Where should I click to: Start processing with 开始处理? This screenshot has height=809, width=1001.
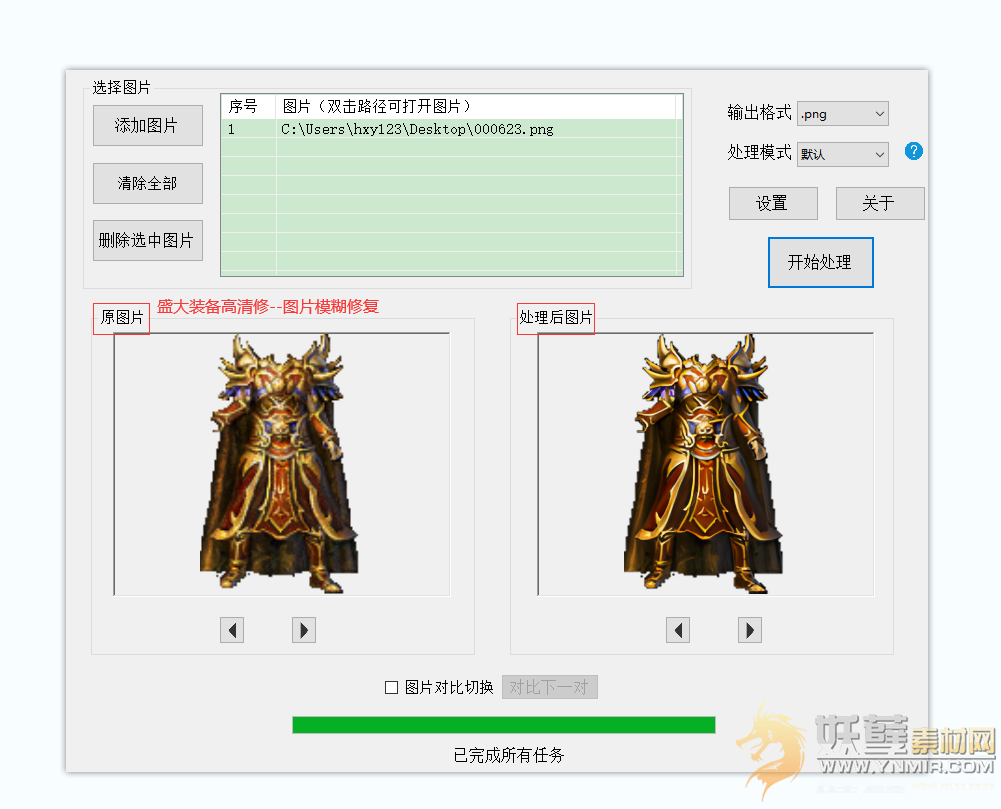pyautogui.click(x=820, y=262)
